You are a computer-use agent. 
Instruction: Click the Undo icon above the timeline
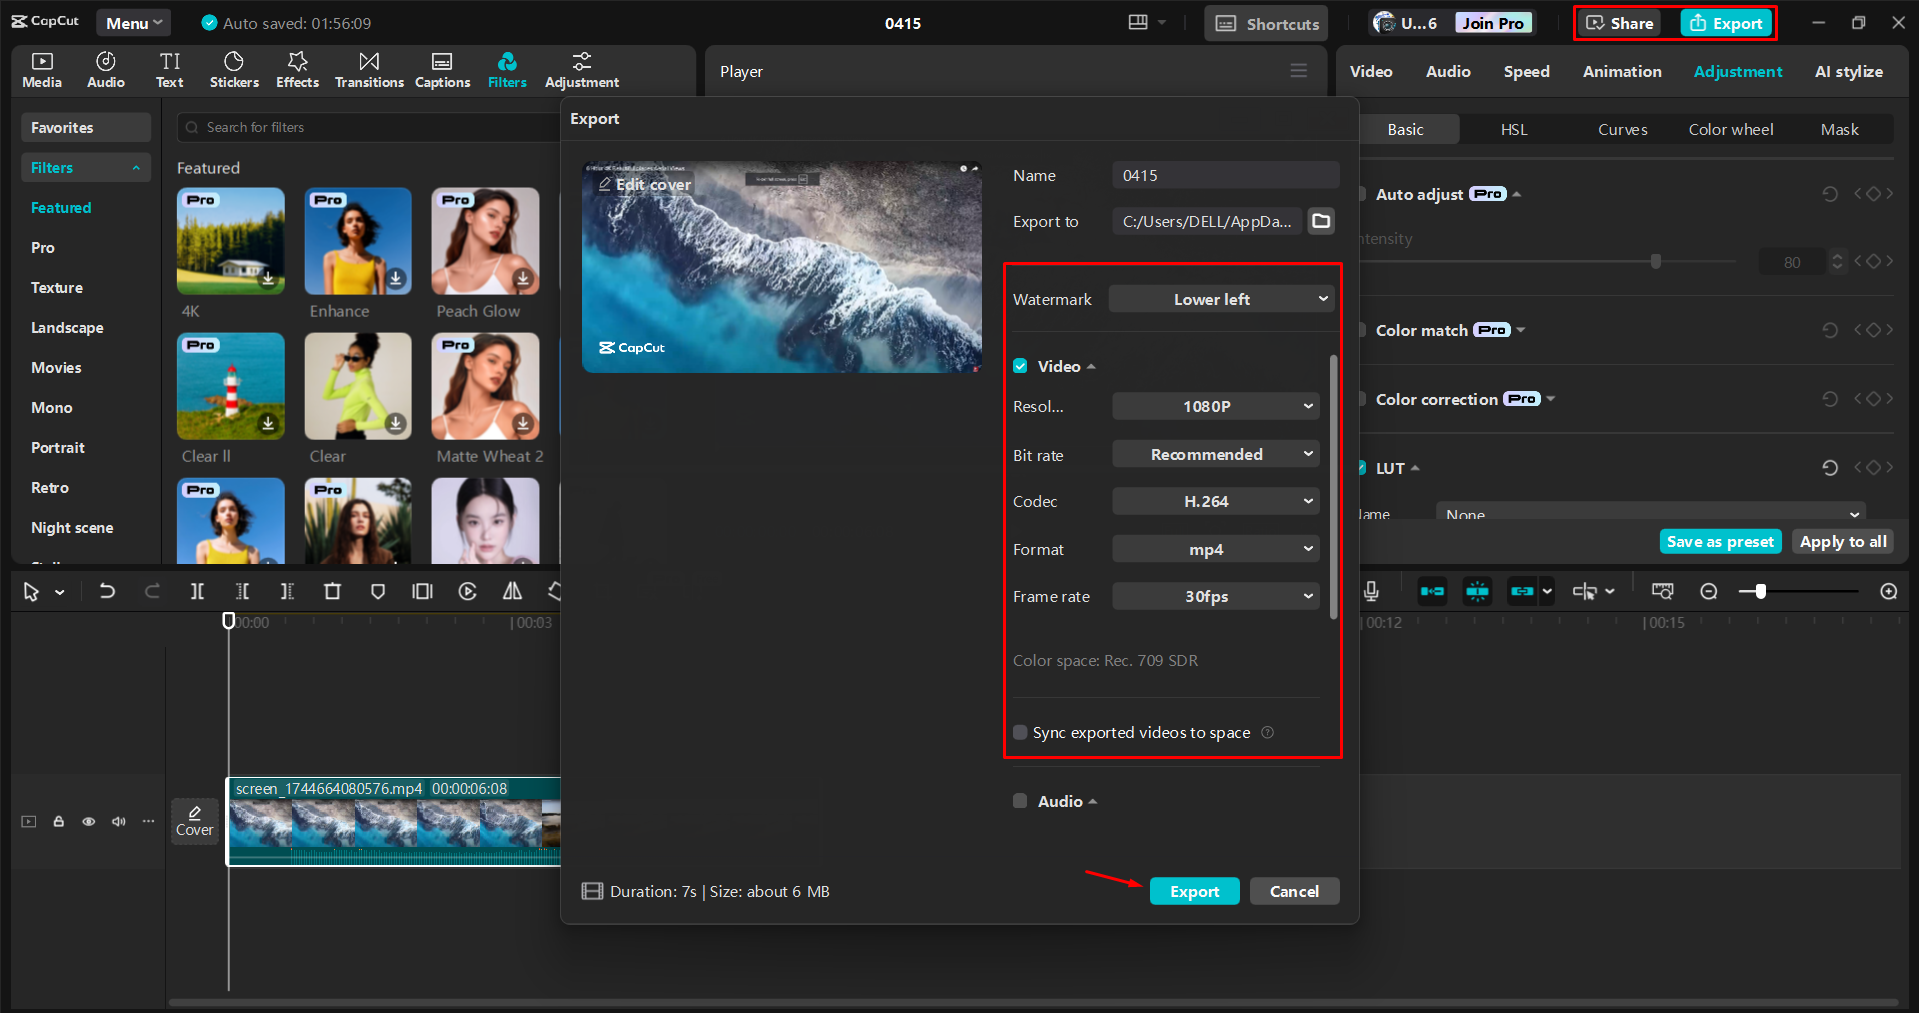pos(107,591)
